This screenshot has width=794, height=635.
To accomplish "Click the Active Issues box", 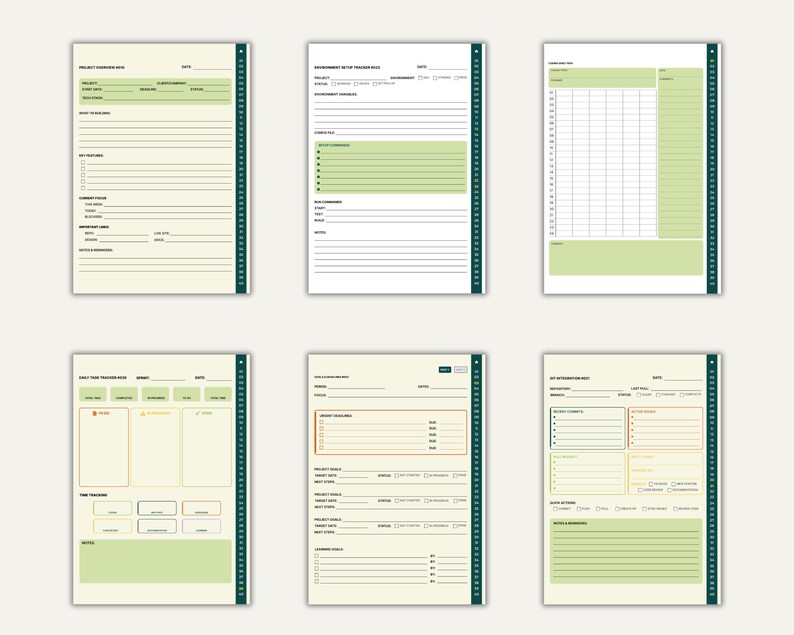I will point(665,428).
